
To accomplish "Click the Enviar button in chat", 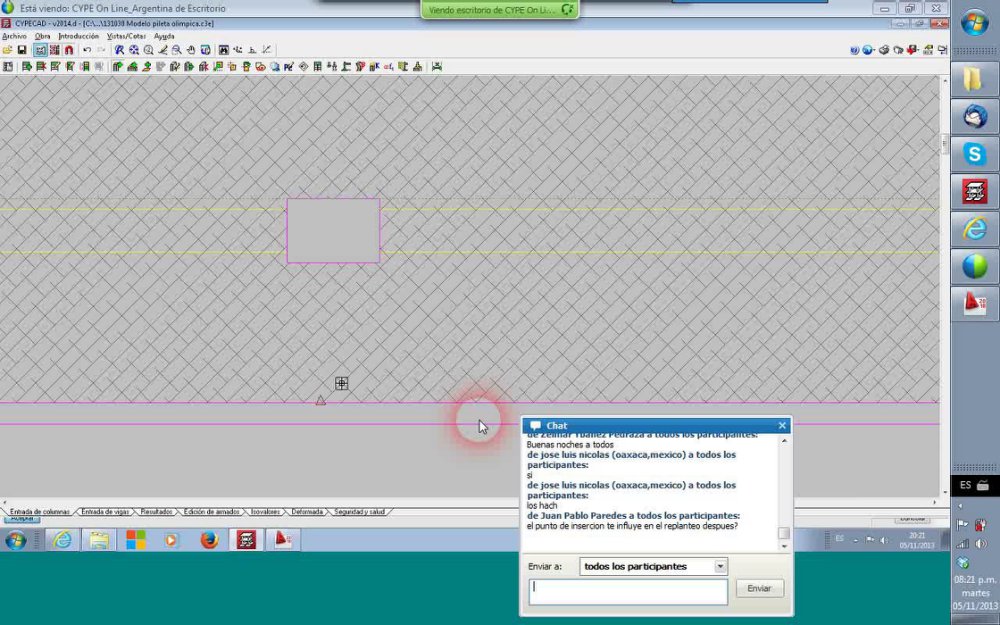I will (759, 589).
